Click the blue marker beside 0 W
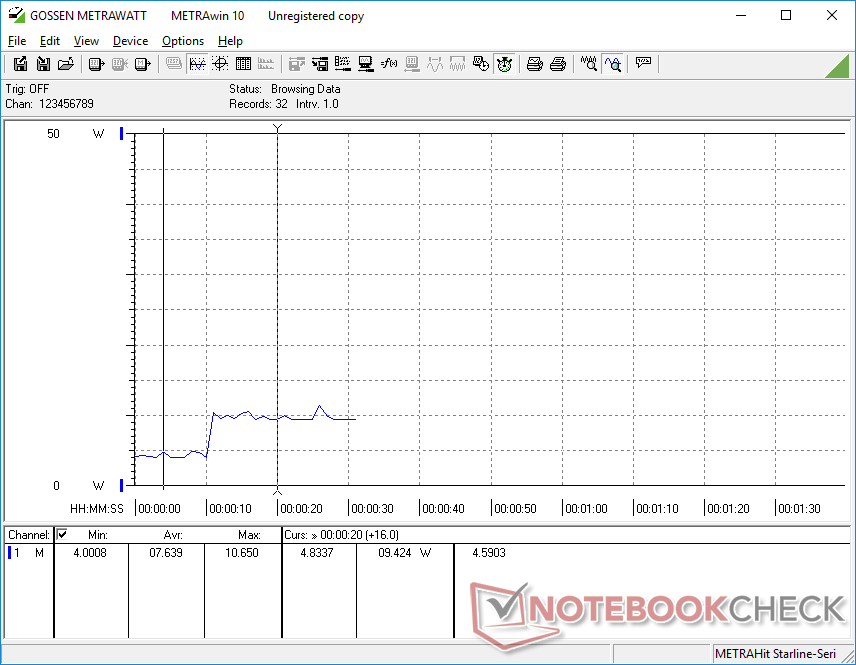Image resolution: width=856 pixels, height=665 pixels. coord(121,485)
